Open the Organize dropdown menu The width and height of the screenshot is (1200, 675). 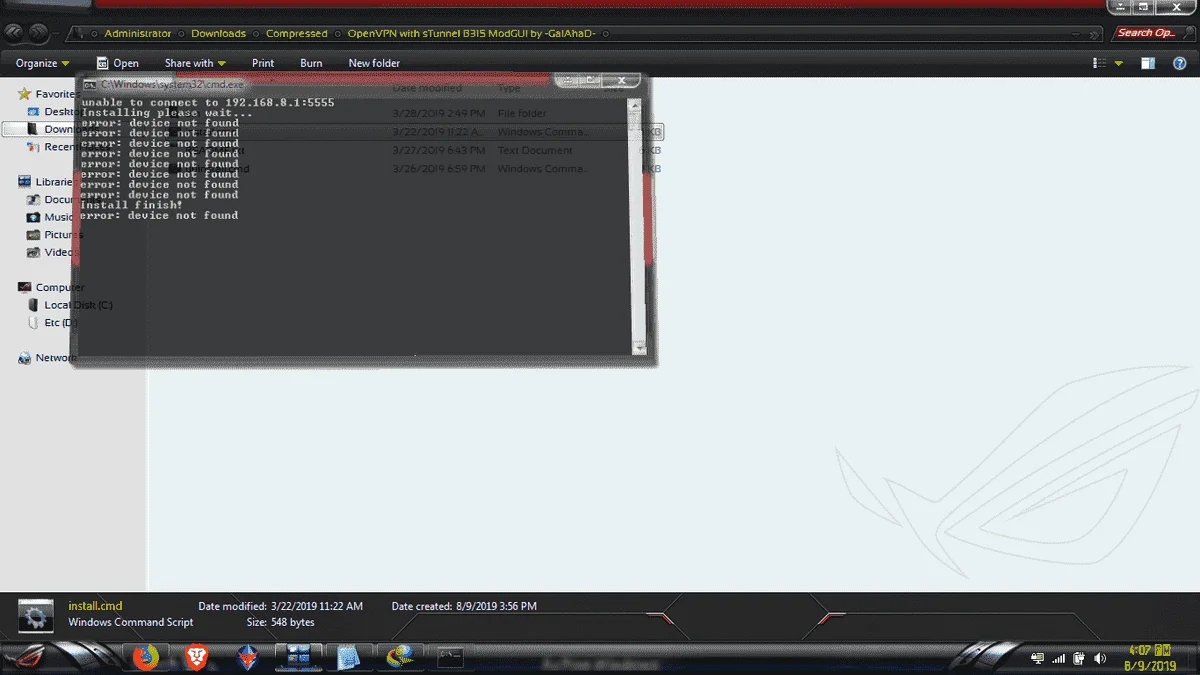(x=42, y=63)
